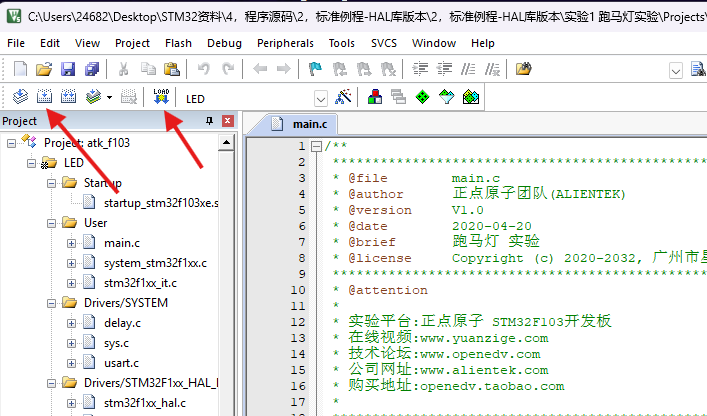Viewport: 707px width, 416px height.
Task: Indent selected lines icon
Action: click(x=420, y=69)
